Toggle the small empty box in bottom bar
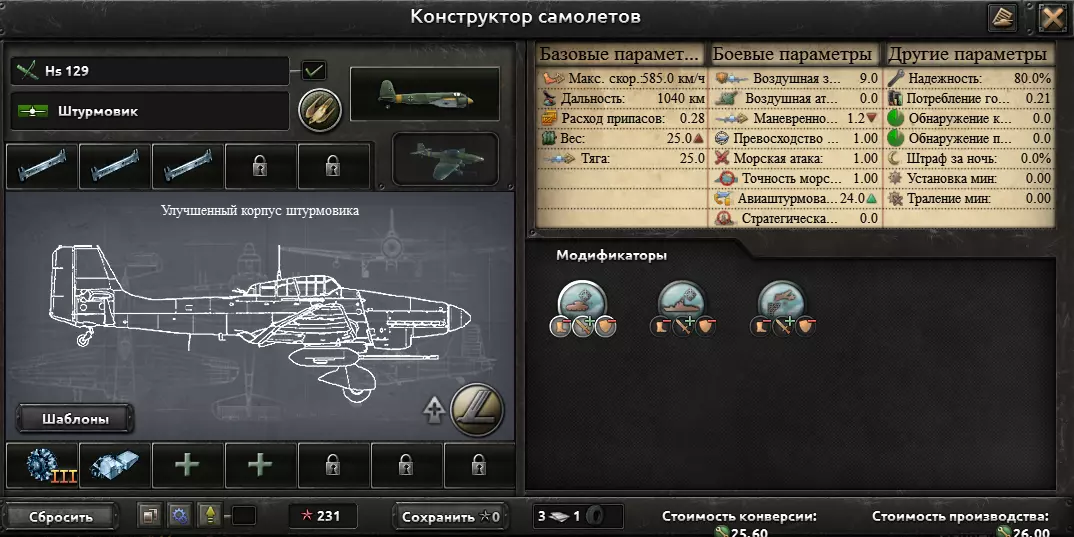The height and width of the screenshot is (537, 1074). tap(244, 516)
